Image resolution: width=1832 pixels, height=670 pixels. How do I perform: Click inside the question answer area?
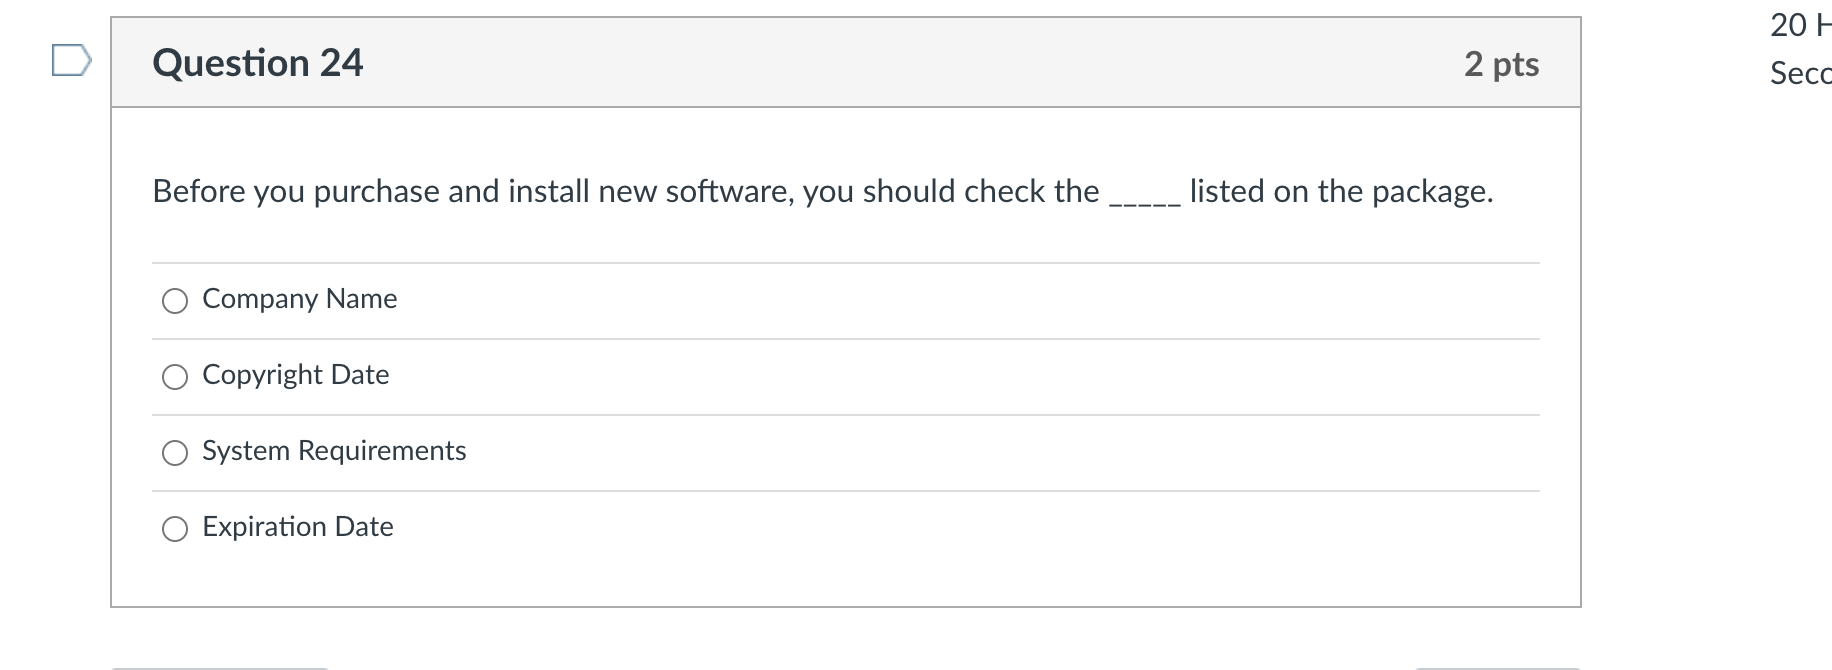(x=845, y=410)
